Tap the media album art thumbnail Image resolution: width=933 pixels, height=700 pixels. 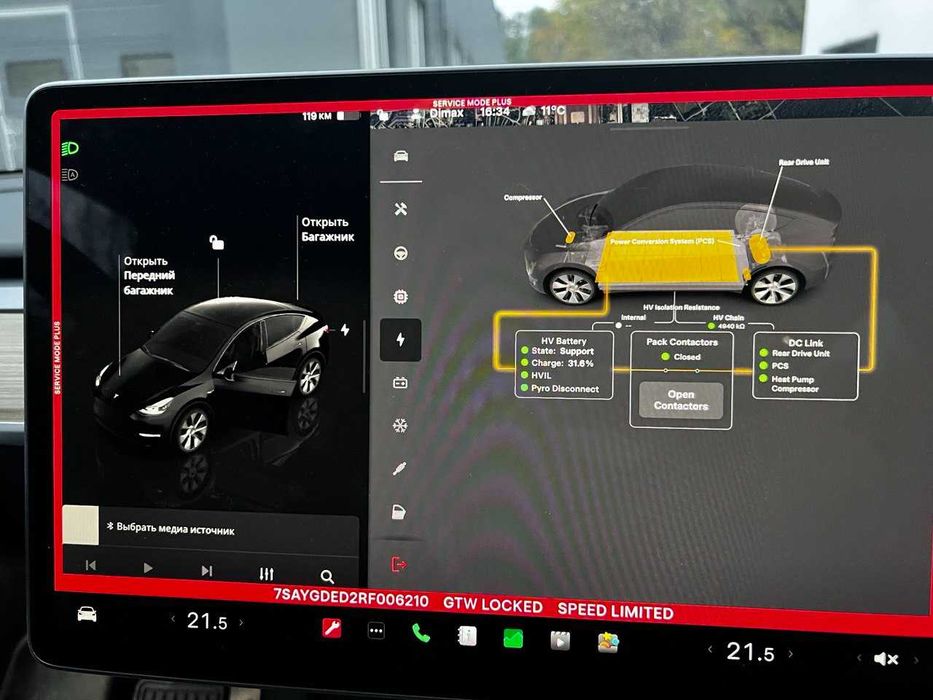(x=80, y=525)
